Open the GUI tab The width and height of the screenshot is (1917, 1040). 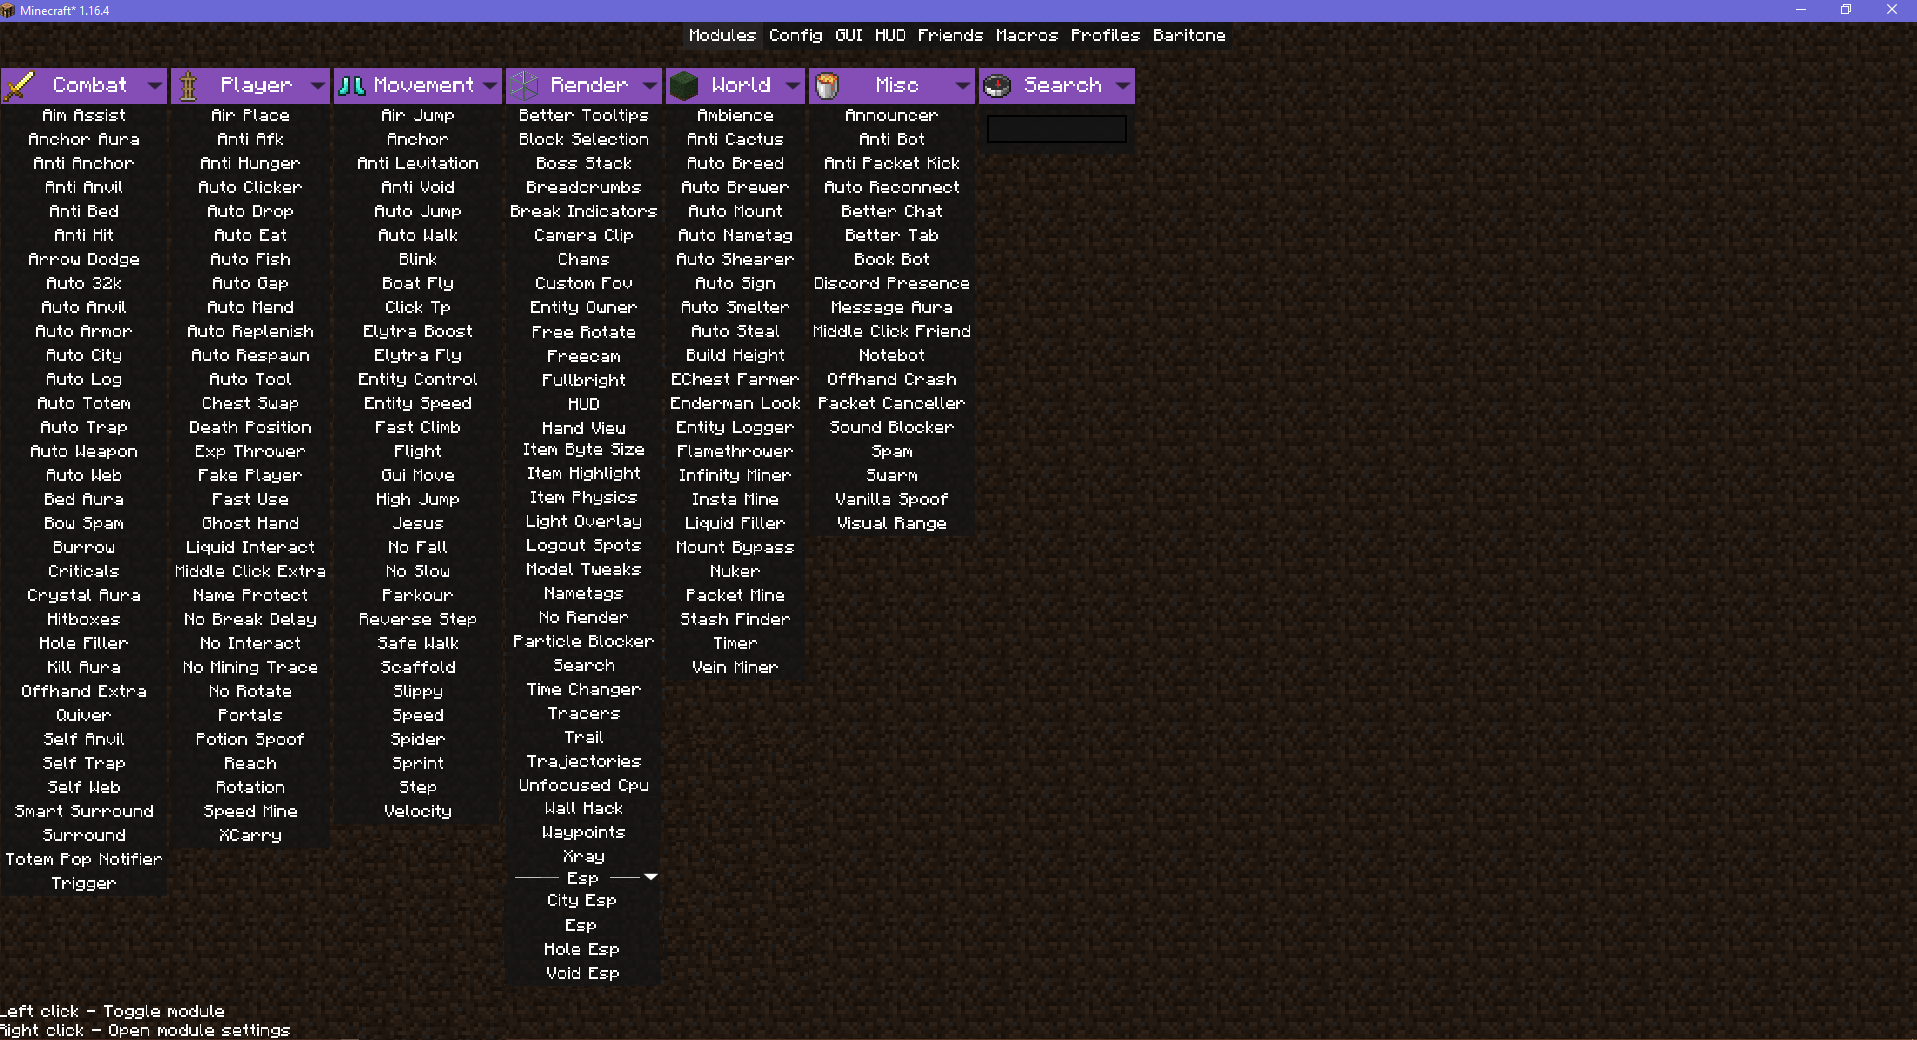[849, 35]
